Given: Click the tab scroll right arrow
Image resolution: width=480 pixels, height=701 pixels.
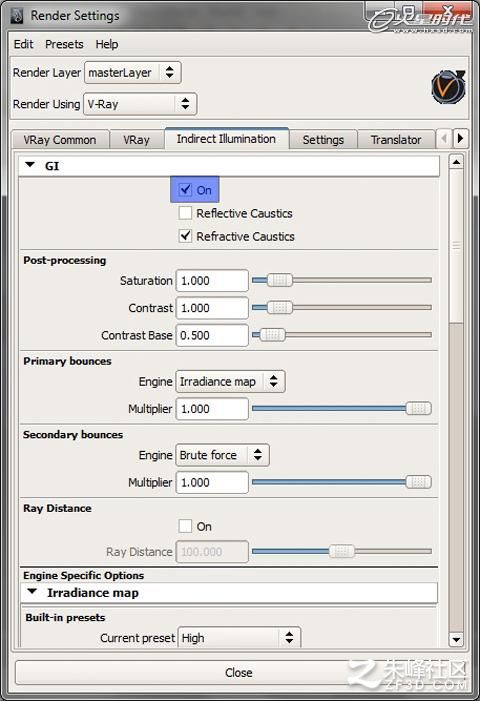Looking at the screenshot, I should pyautogui.click(x=461, y=139).
